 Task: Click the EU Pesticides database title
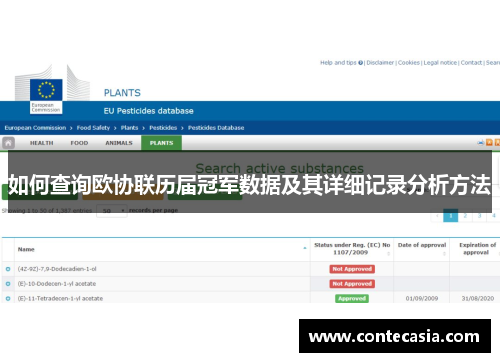coord(148,111)
